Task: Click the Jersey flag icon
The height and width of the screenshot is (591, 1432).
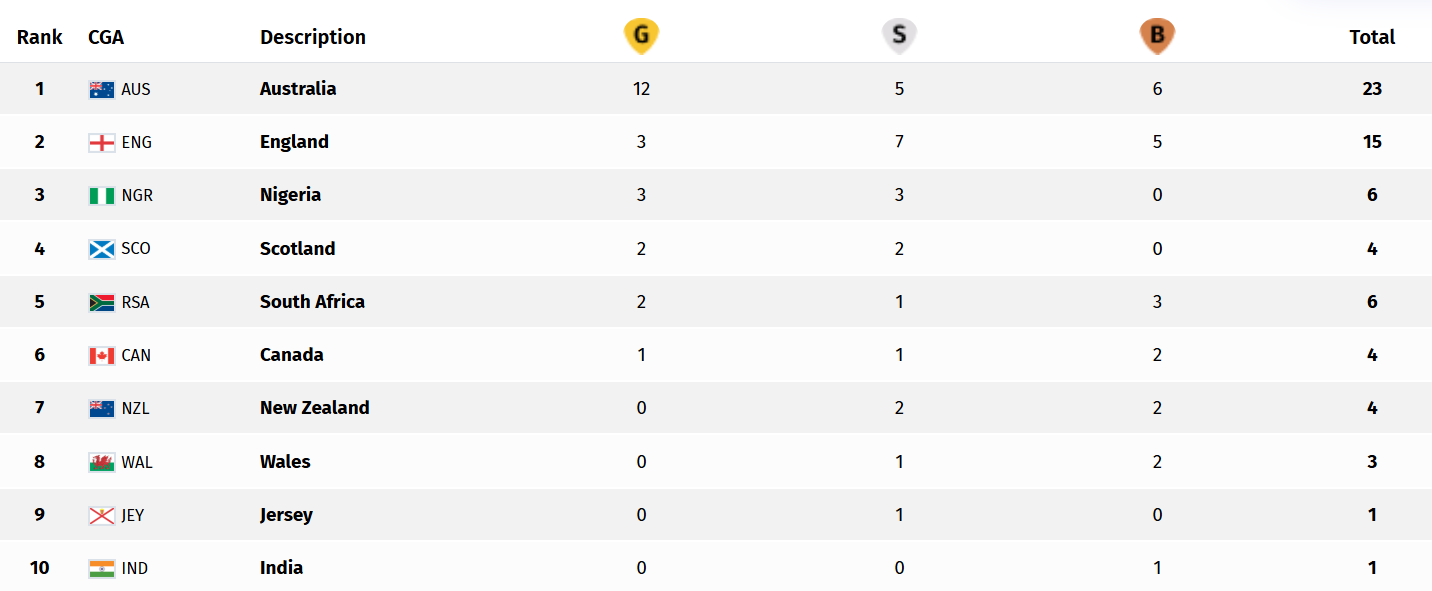Action: [x=102, y=515]
